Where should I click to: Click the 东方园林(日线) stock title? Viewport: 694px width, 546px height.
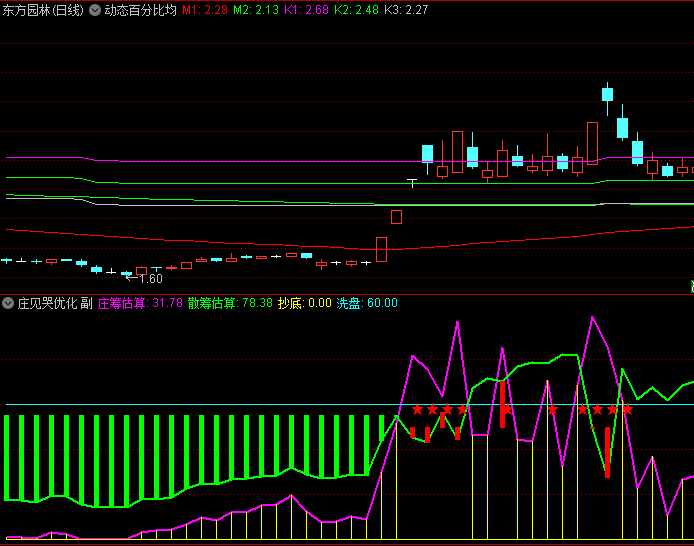point(42,10)
